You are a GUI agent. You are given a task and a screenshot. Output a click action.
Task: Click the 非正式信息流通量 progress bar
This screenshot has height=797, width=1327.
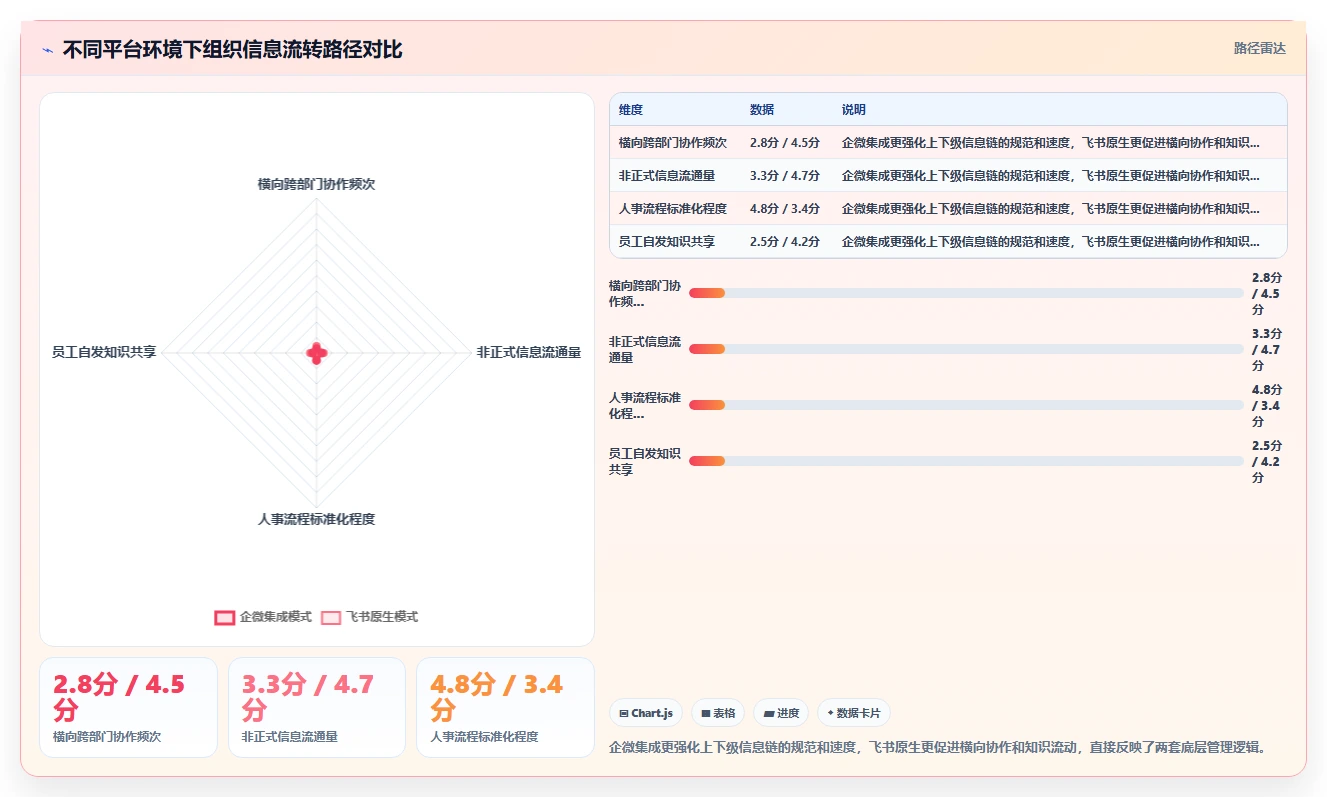[966, 349]
